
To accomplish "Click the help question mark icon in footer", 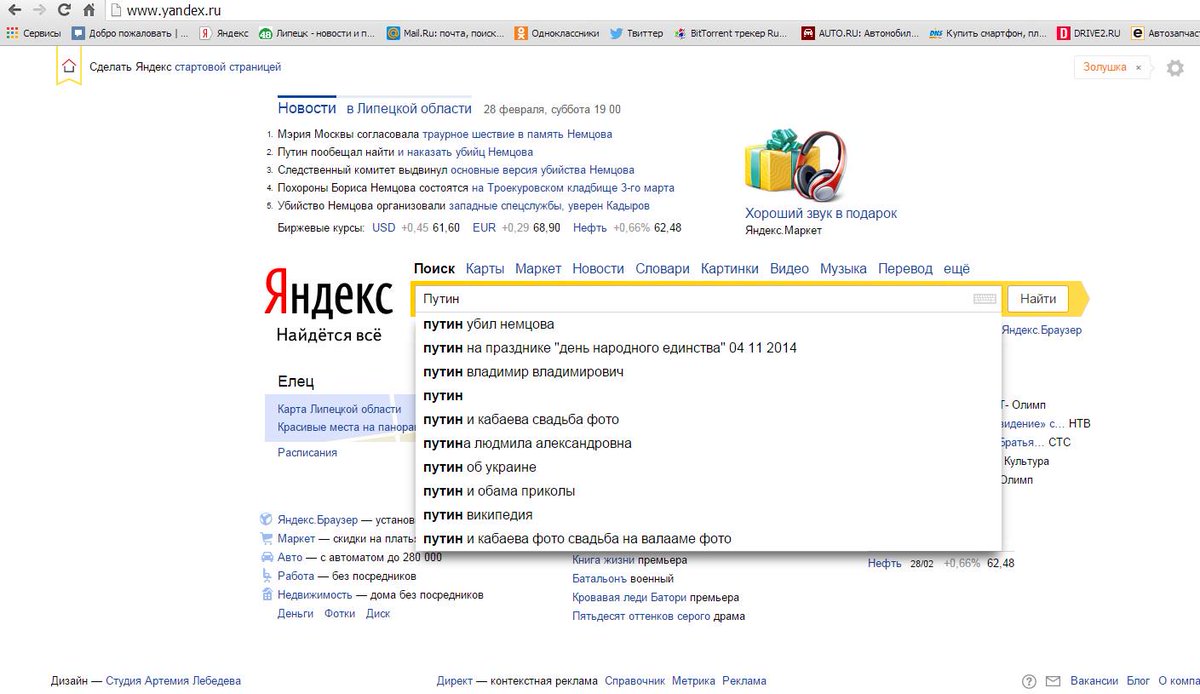I will [1029, 682].
